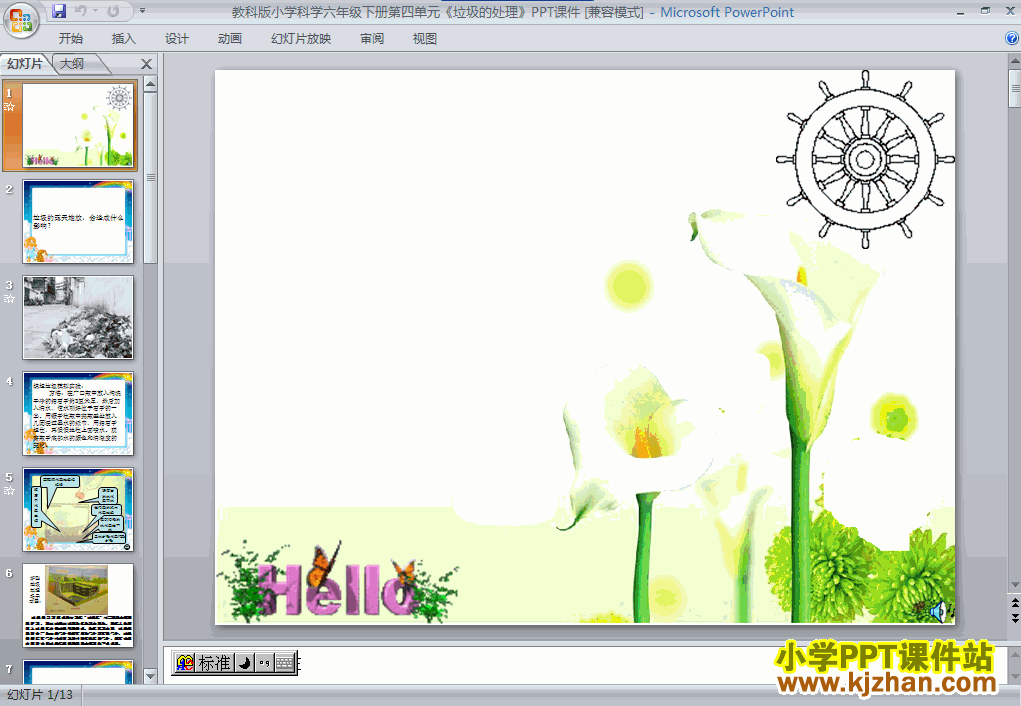
Task: Click main slide scrollbar down arrow
Action: pyautogui.click(x=1014, y=585)
